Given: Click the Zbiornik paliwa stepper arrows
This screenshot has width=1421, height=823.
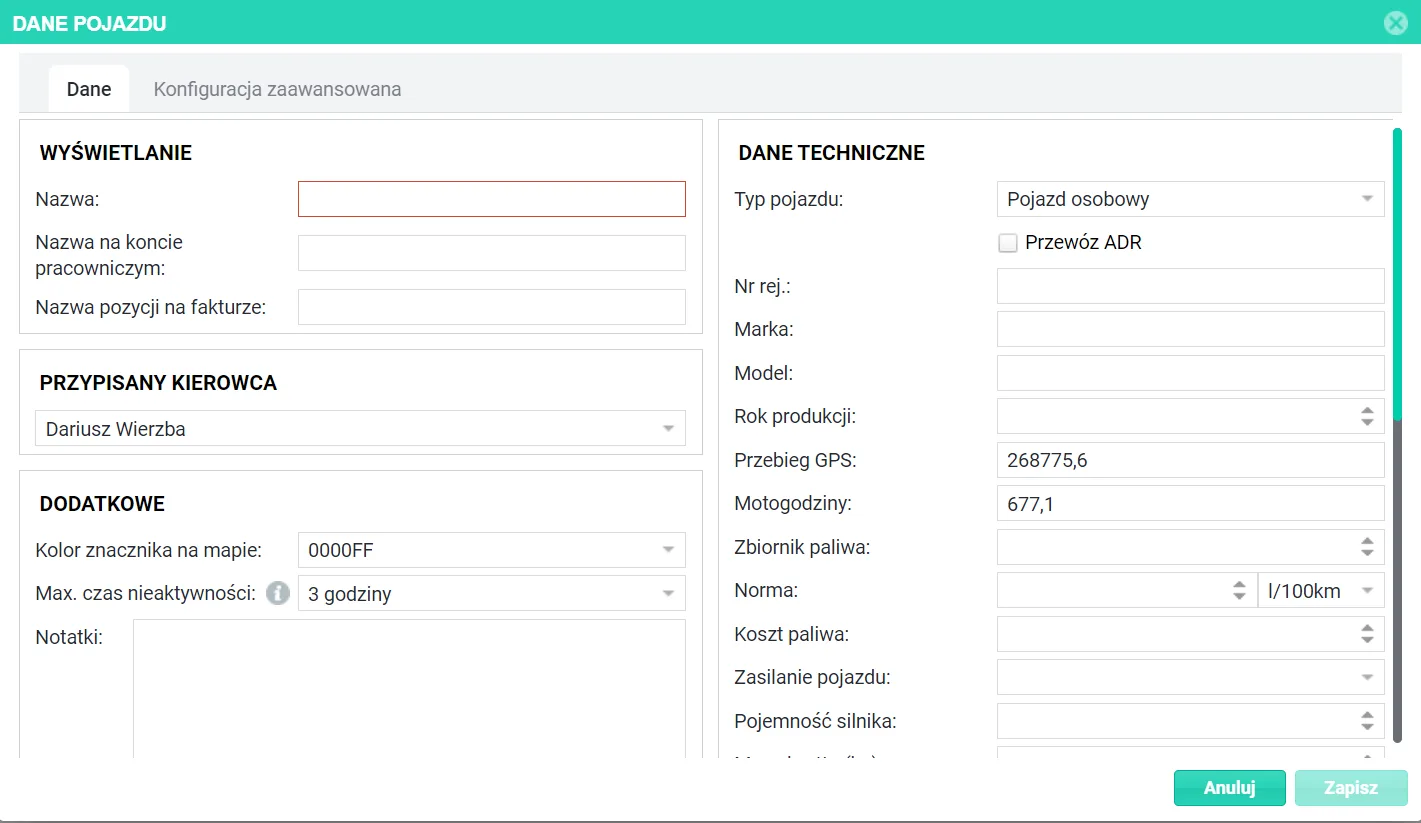Looking at the screenshot, I should pos(1367,547).
